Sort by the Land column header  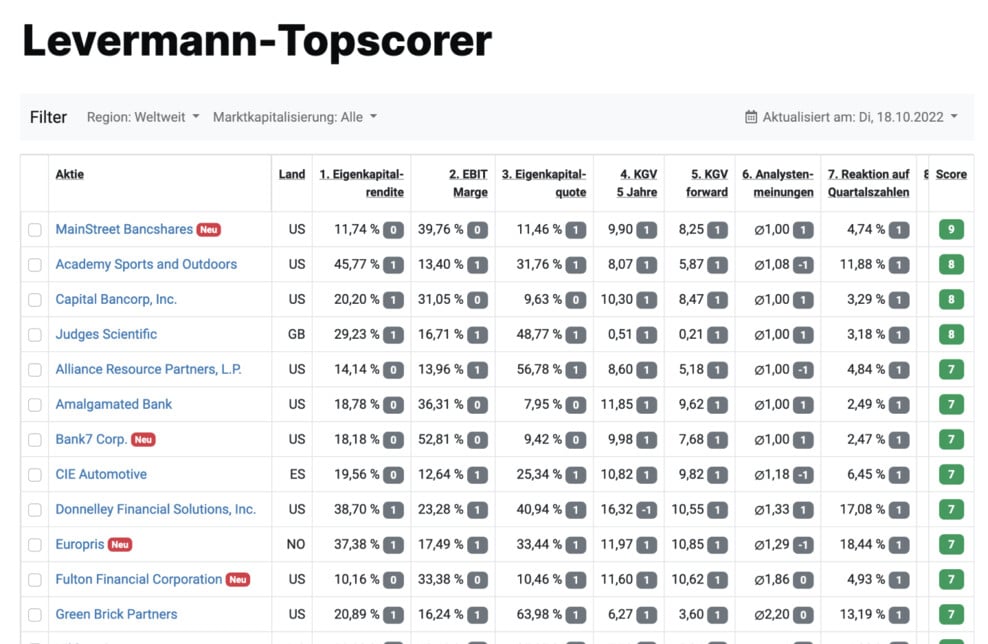click(x=292, y=174)
